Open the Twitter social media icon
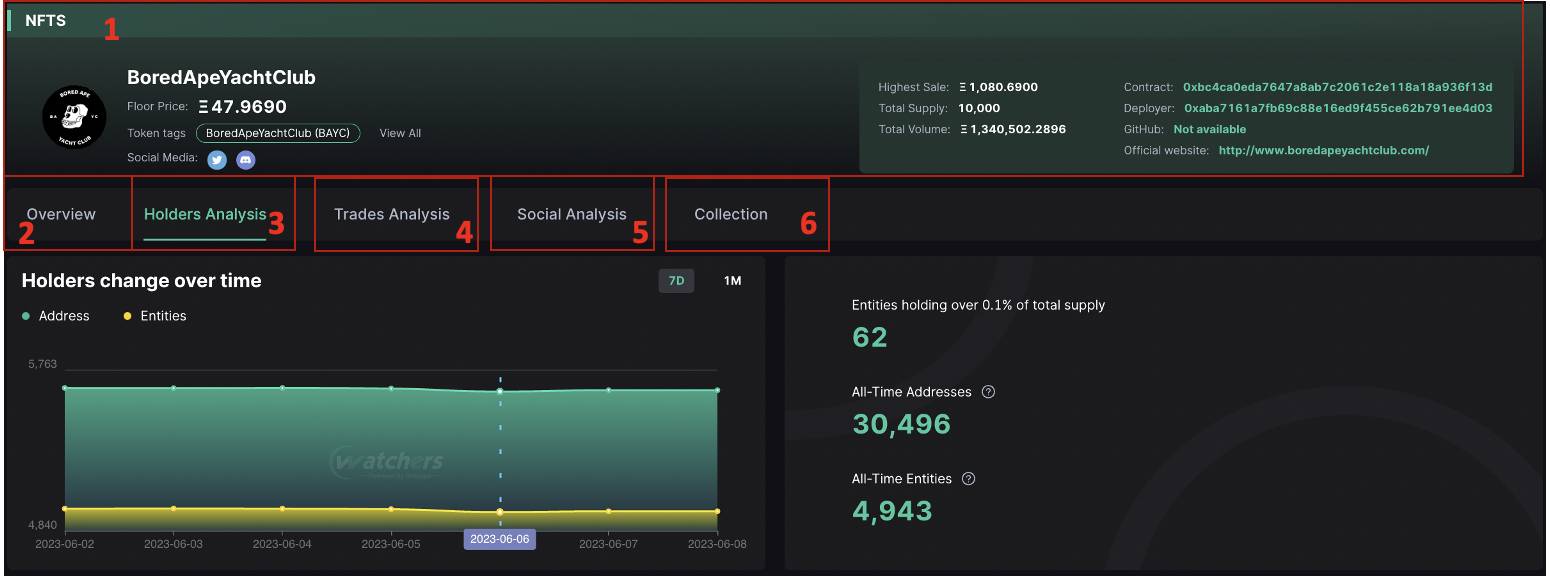The height and width of the screenshot is (578, 1550). pyautogui.click(x=217, y=159)
